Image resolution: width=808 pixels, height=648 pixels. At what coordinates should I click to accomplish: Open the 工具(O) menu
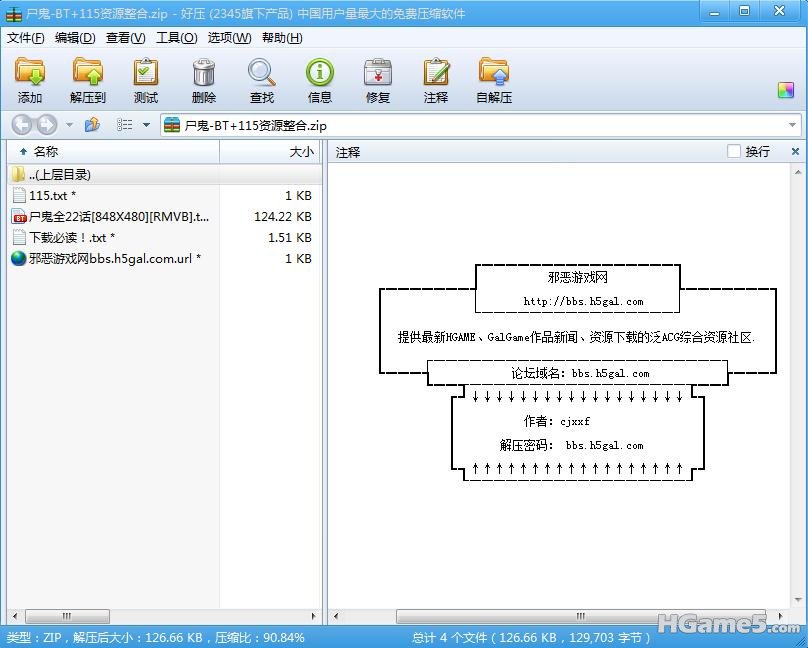point(176,38)
